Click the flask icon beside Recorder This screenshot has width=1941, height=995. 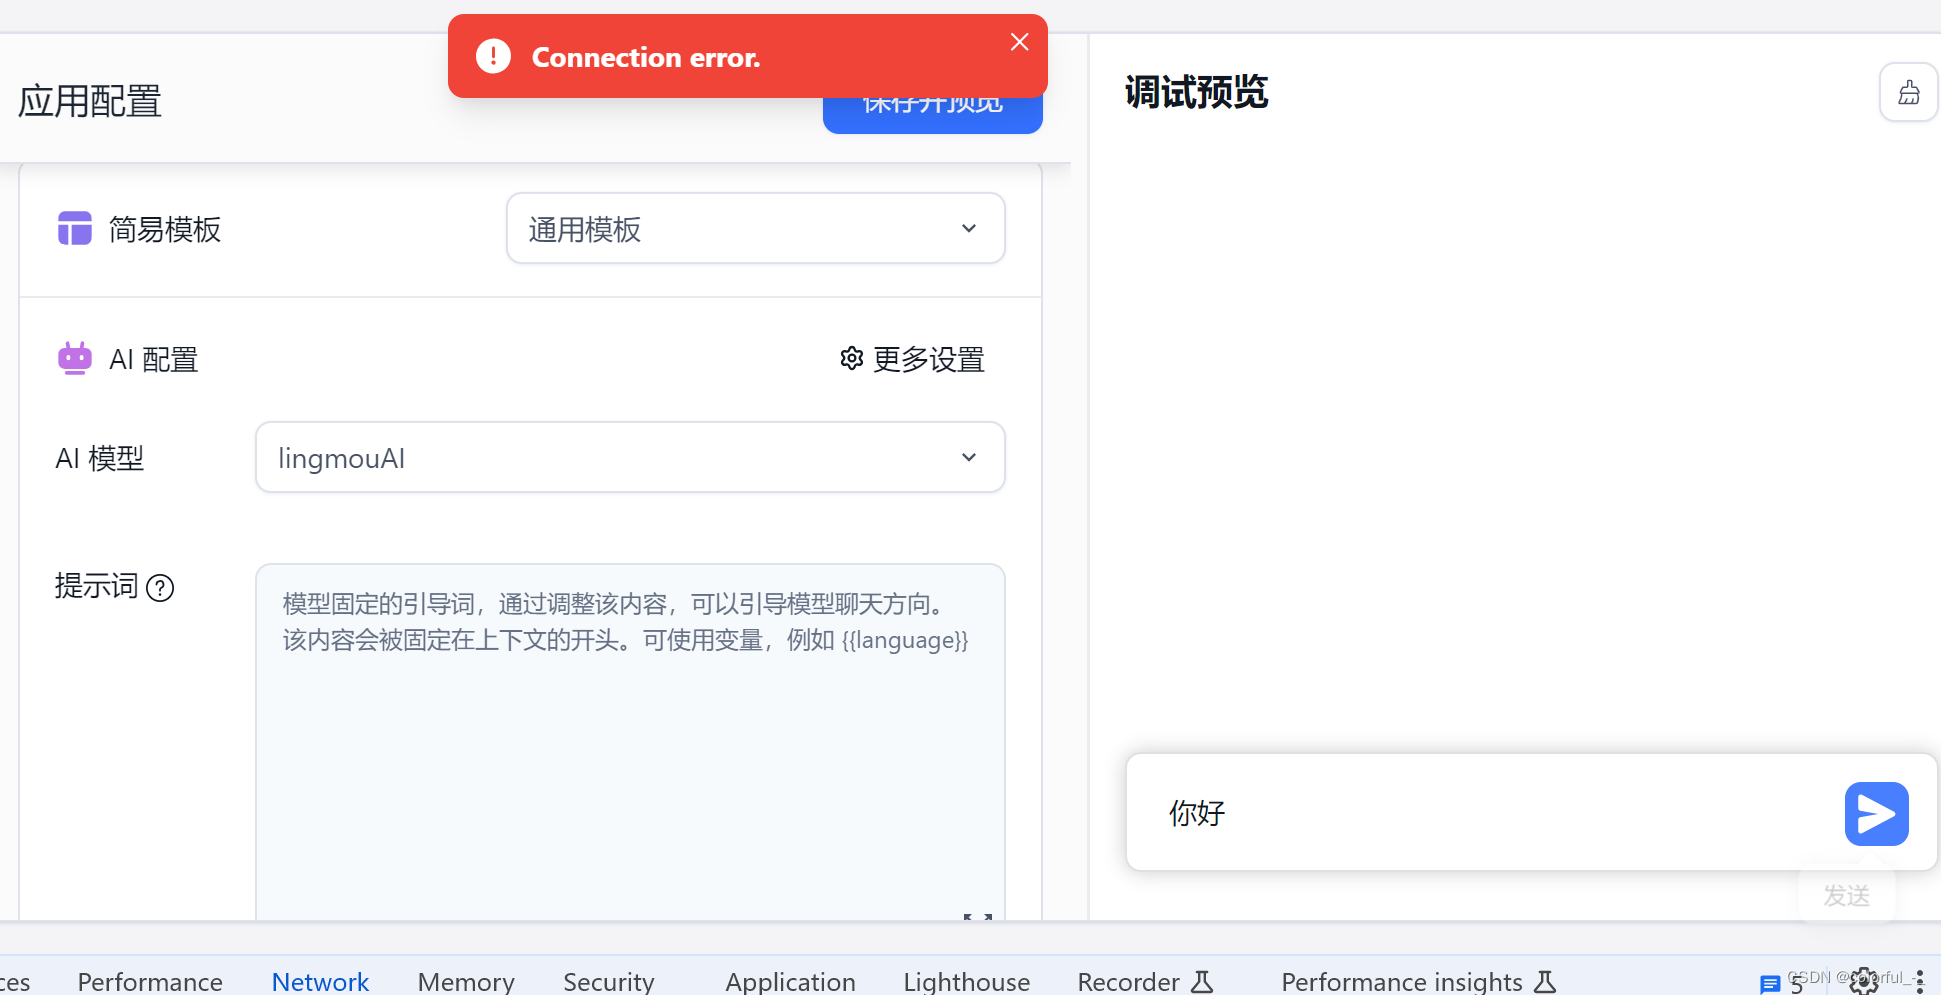tap(1203, 981)
